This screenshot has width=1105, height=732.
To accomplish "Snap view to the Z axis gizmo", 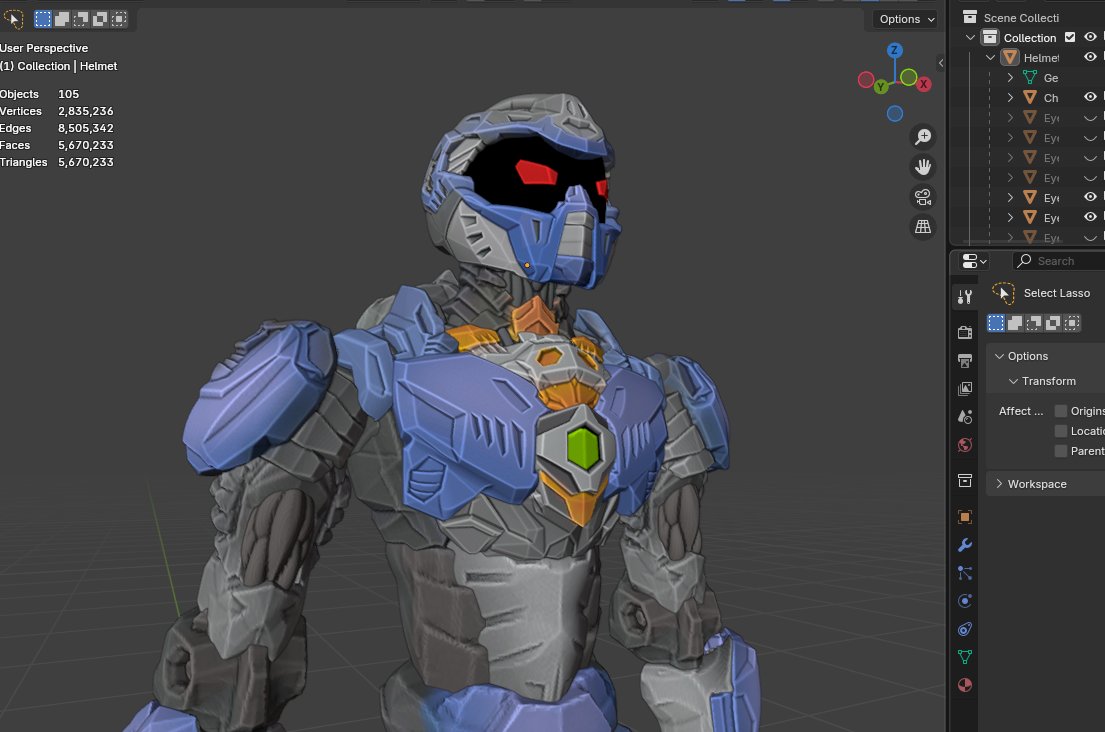I will pos(894,51).
